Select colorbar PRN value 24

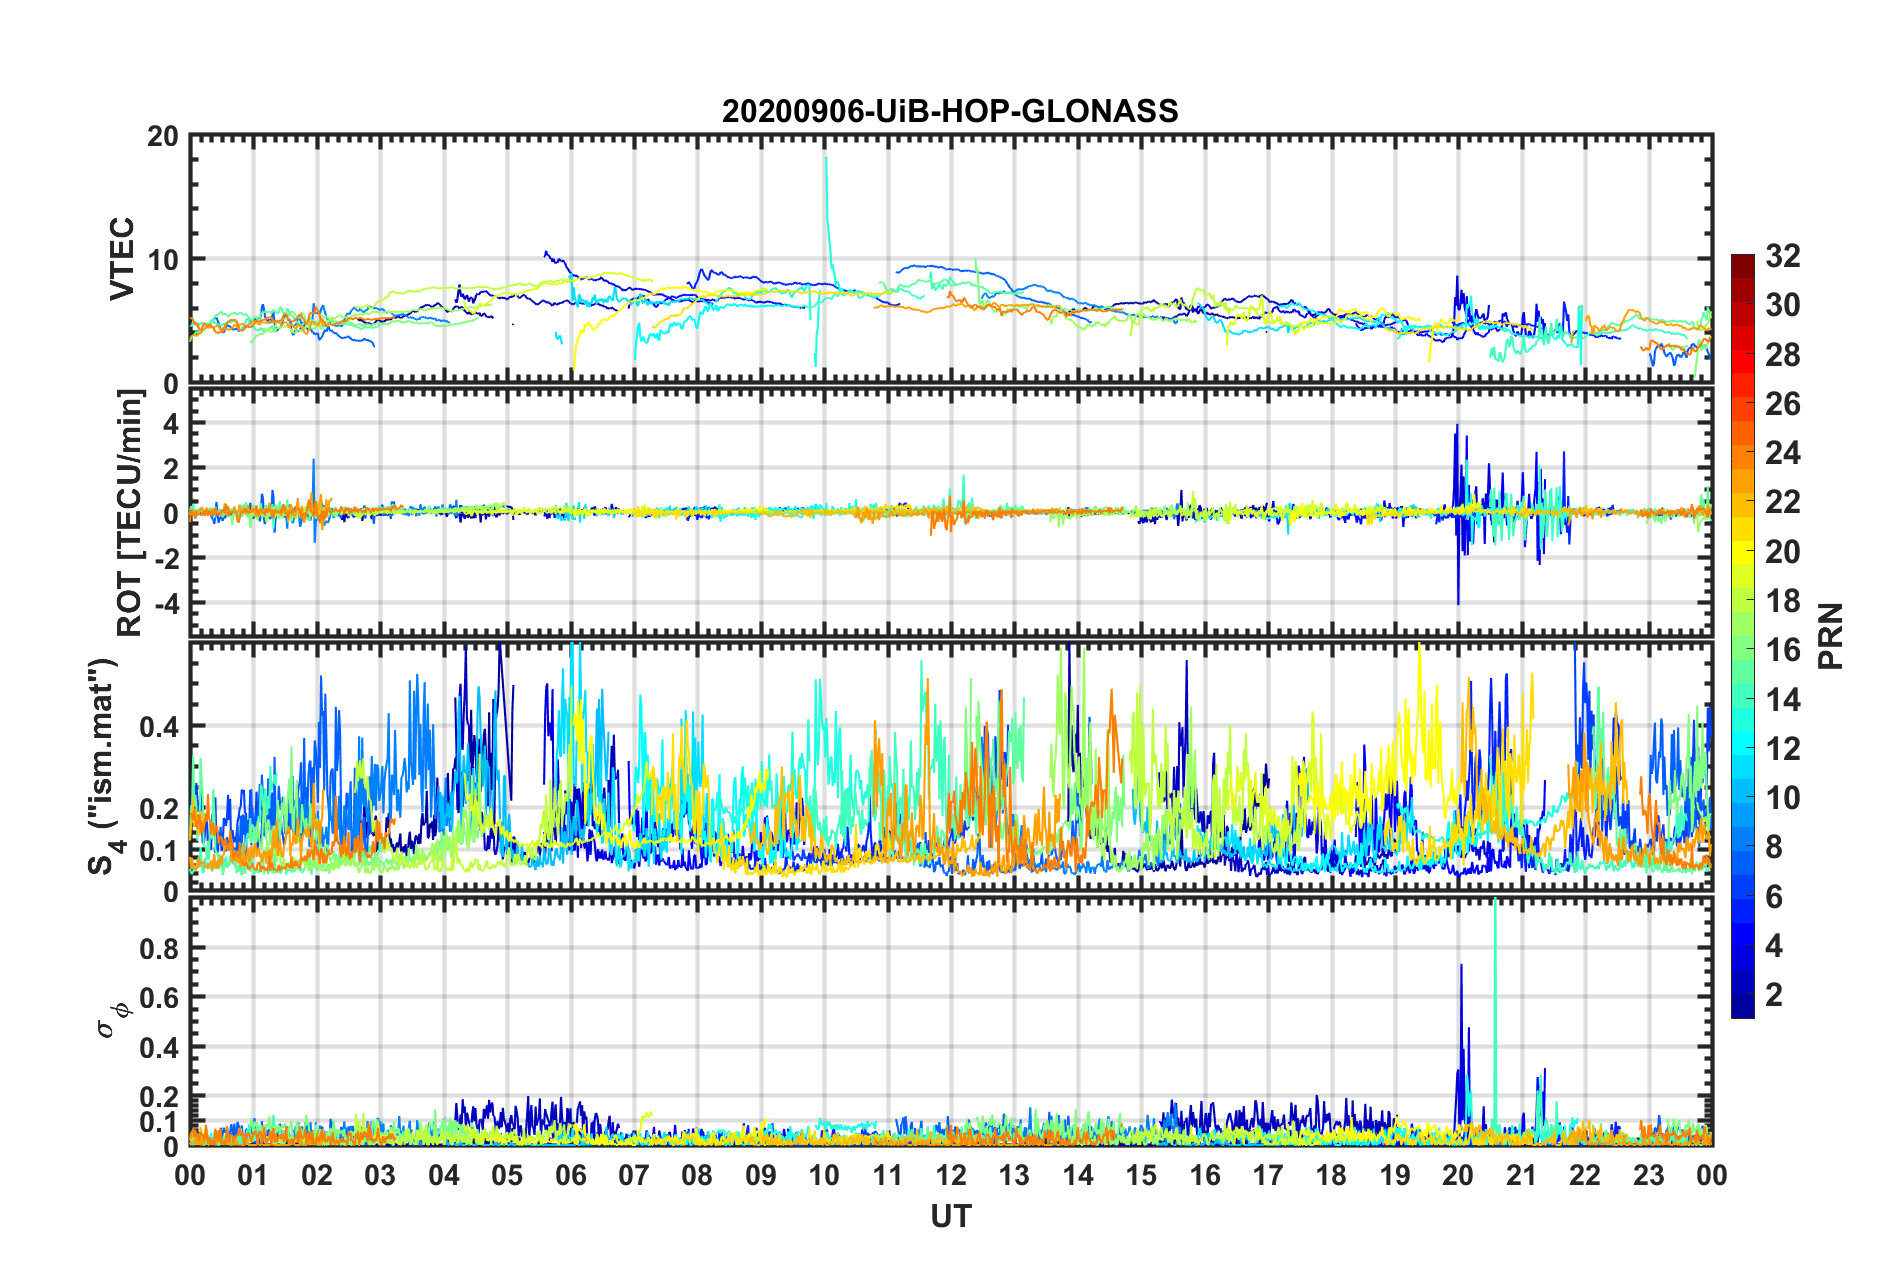click(x=1783, y=453)
